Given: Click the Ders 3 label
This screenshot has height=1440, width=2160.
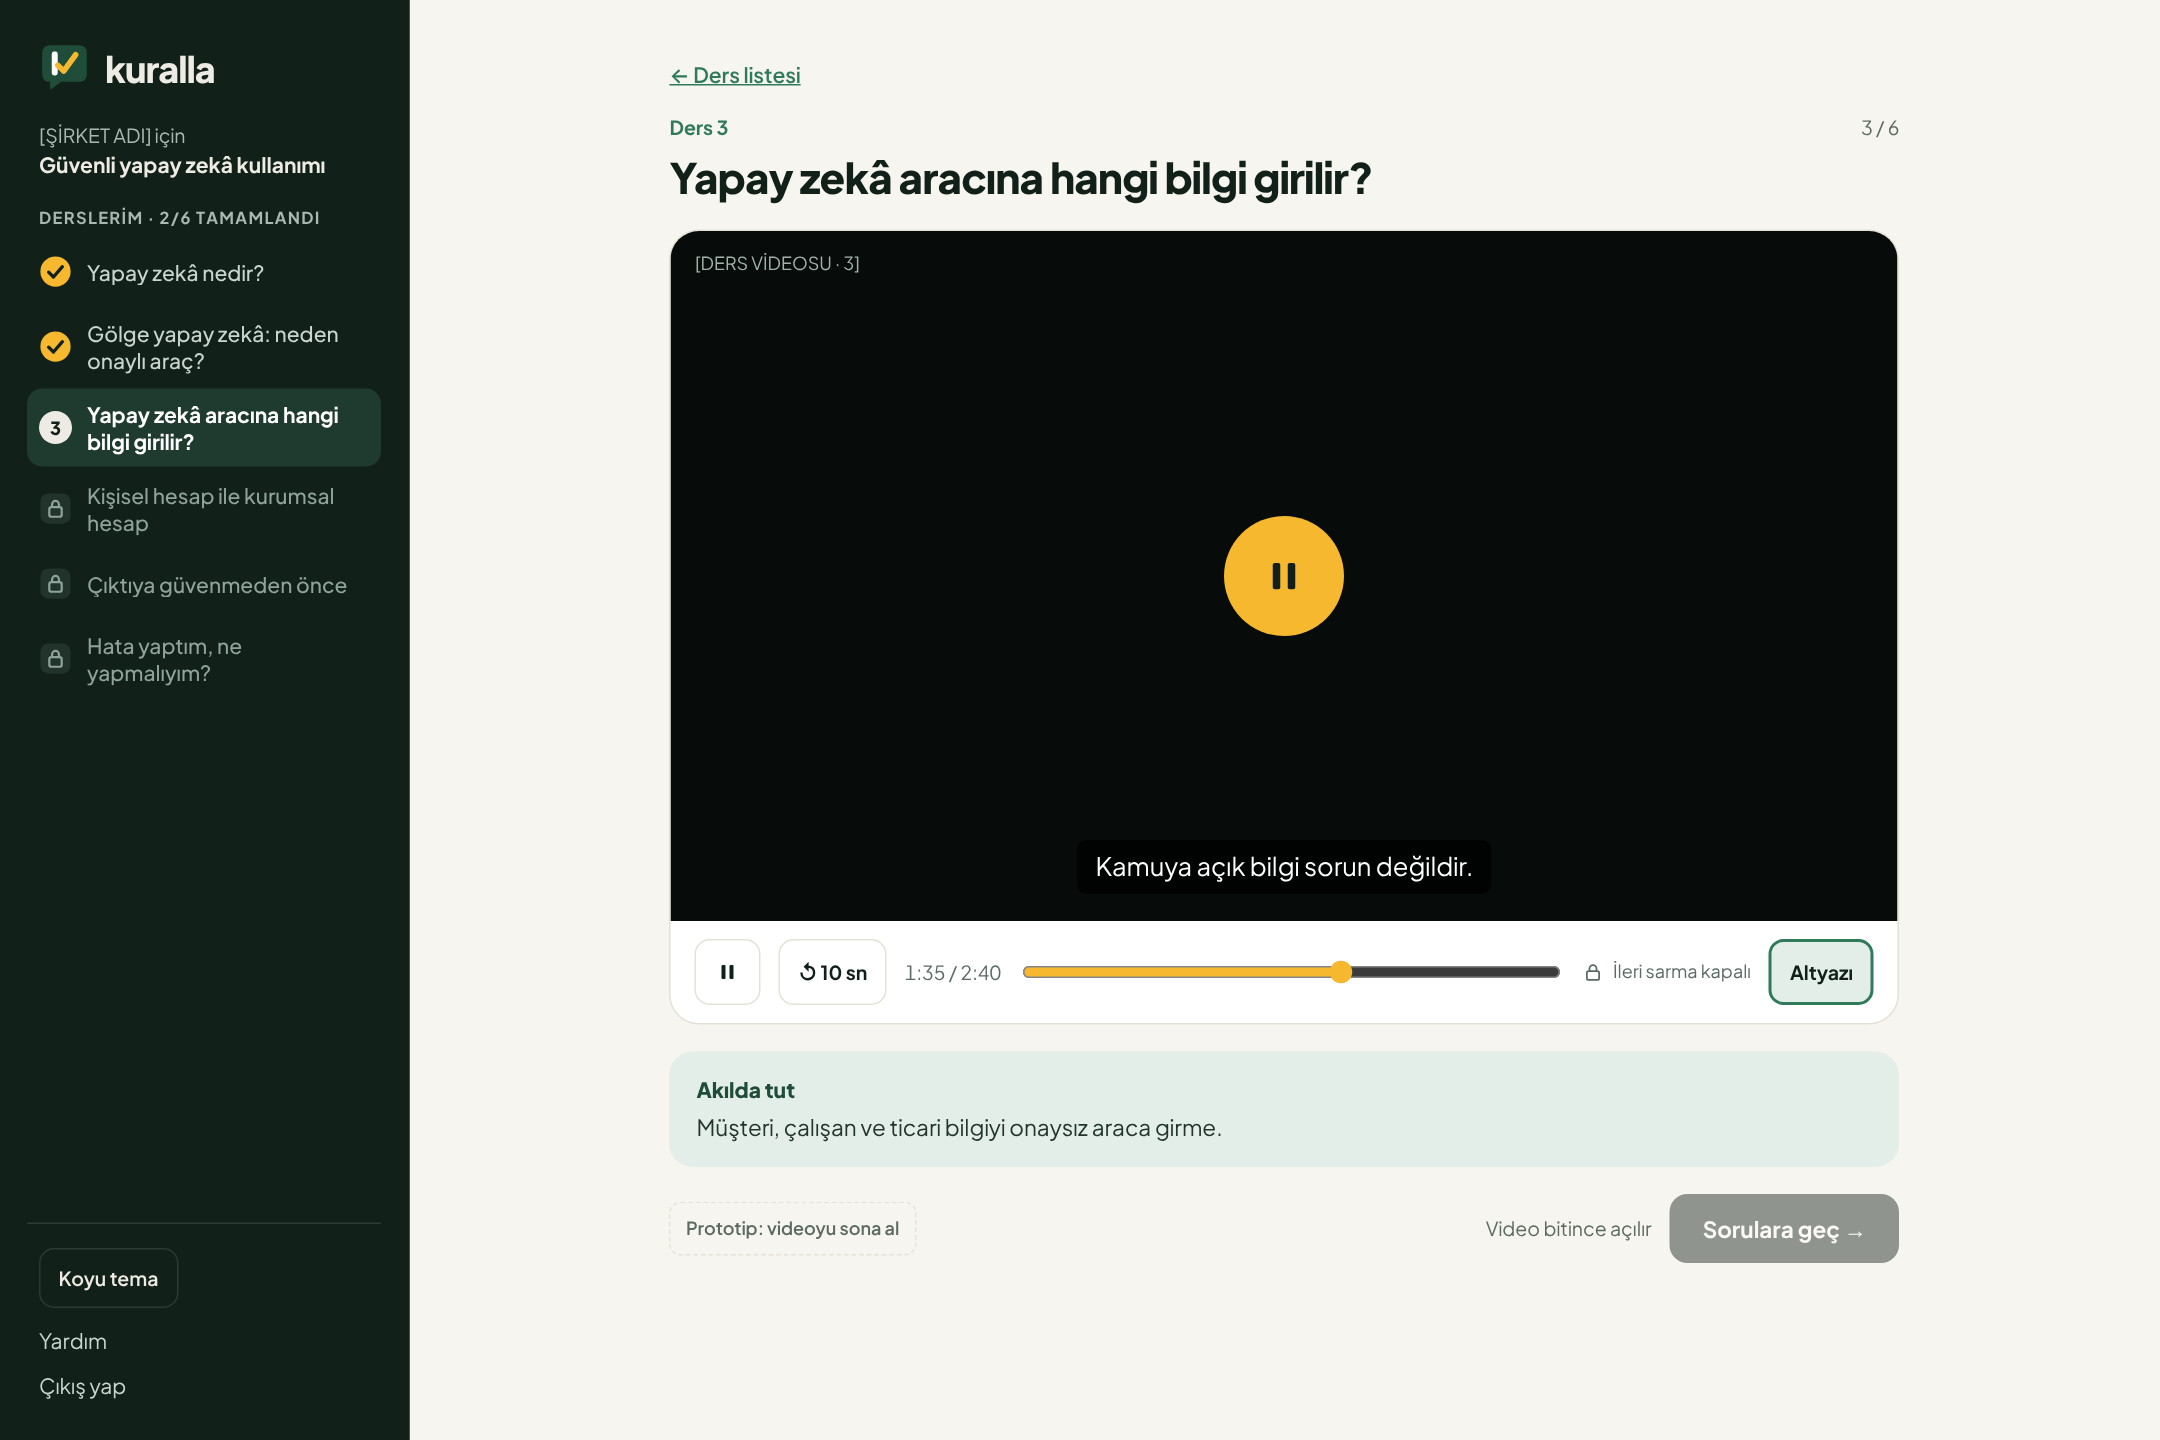Looking at the screenshot, I should tap(698, 128).
